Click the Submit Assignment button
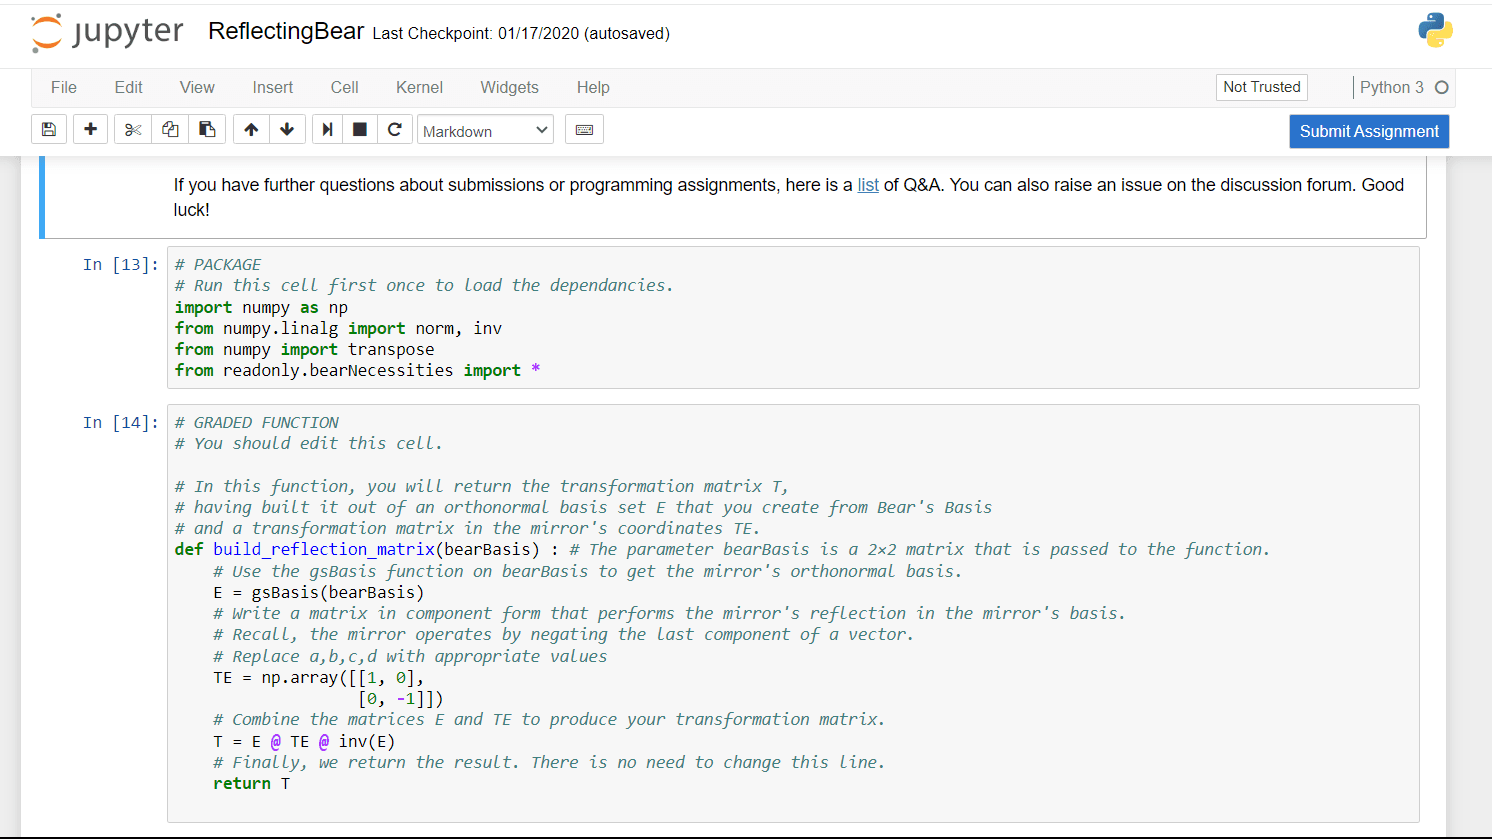Image resolution: width=1492 pixels, height=839 pixels. (x=1369, y=131)
